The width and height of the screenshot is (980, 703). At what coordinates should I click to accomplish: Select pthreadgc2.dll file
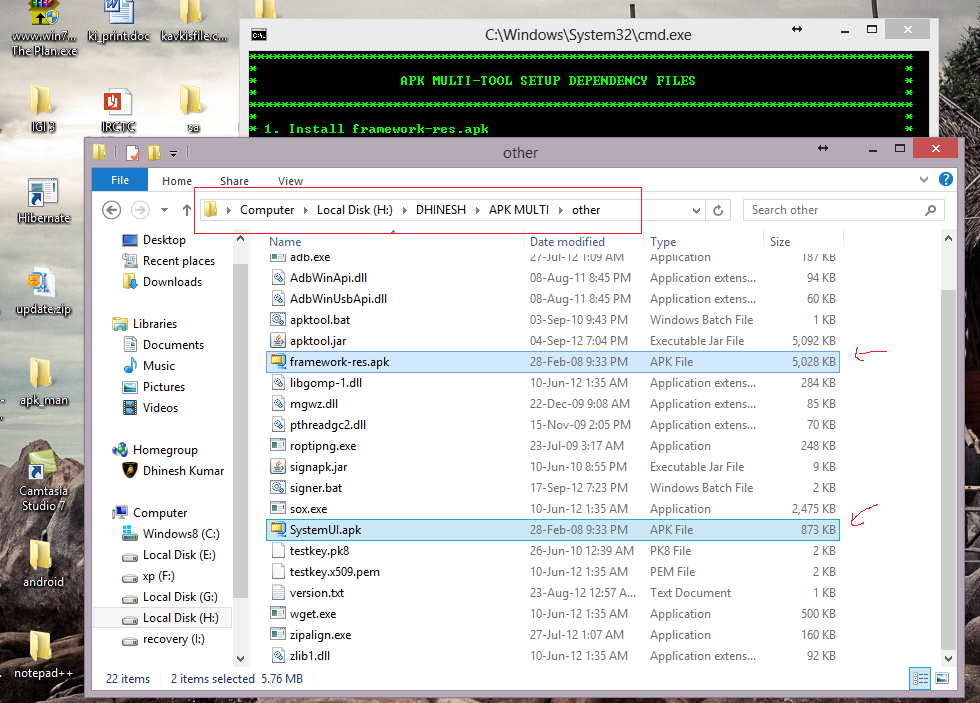pos(552,425)
